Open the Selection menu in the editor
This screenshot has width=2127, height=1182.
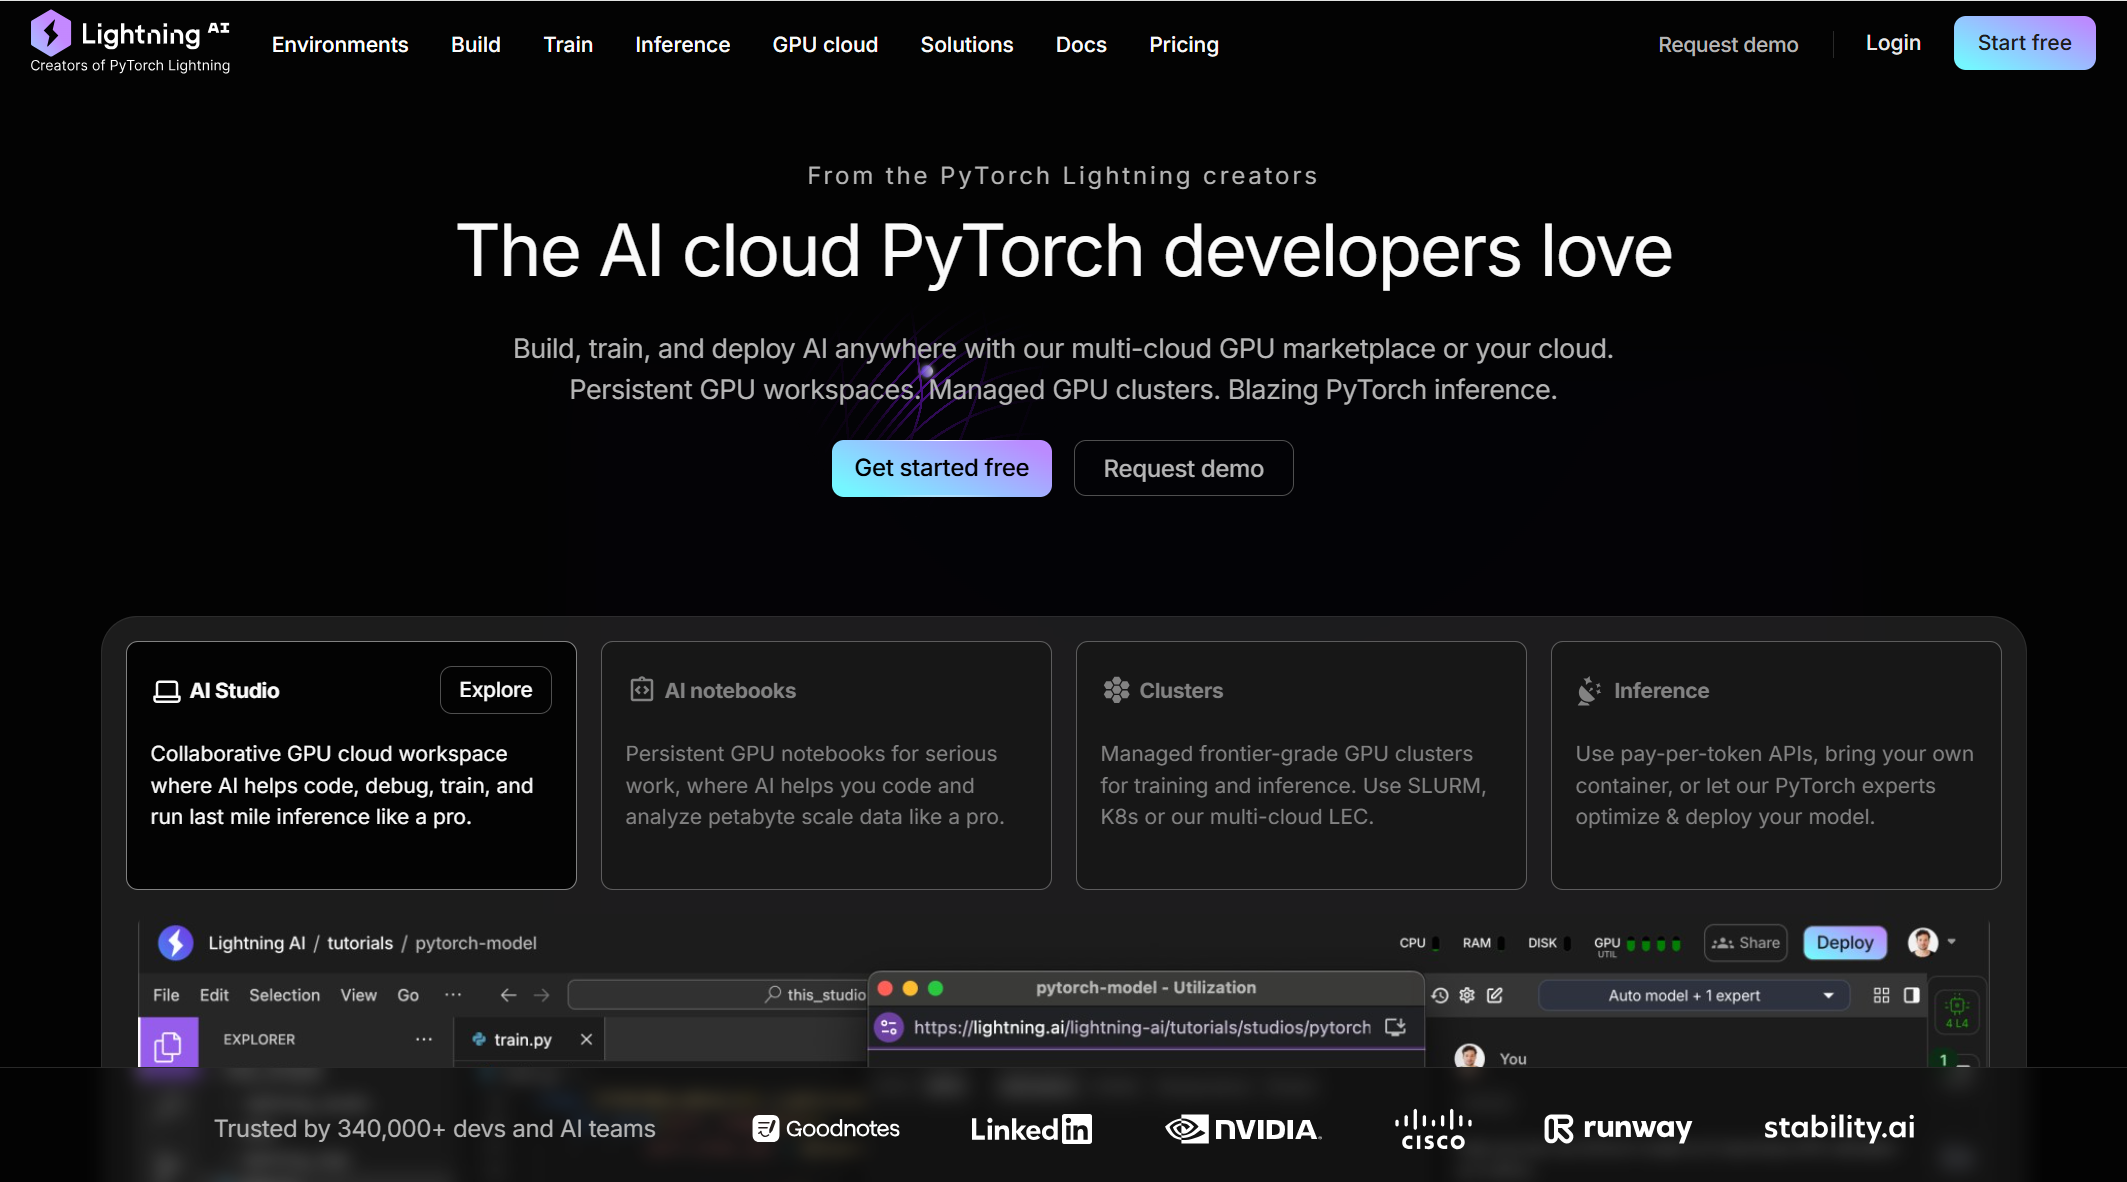pos(284,995)
